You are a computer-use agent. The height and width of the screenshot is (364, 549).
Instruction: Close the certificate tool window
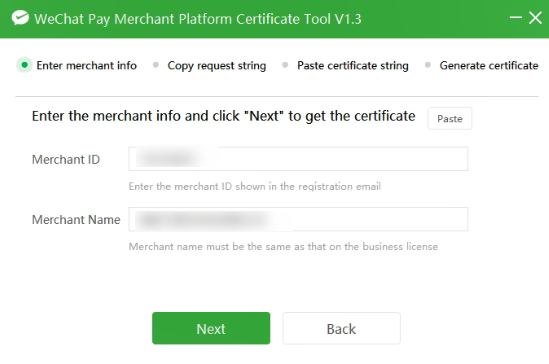pyautogui.click(x=535, y=18)
